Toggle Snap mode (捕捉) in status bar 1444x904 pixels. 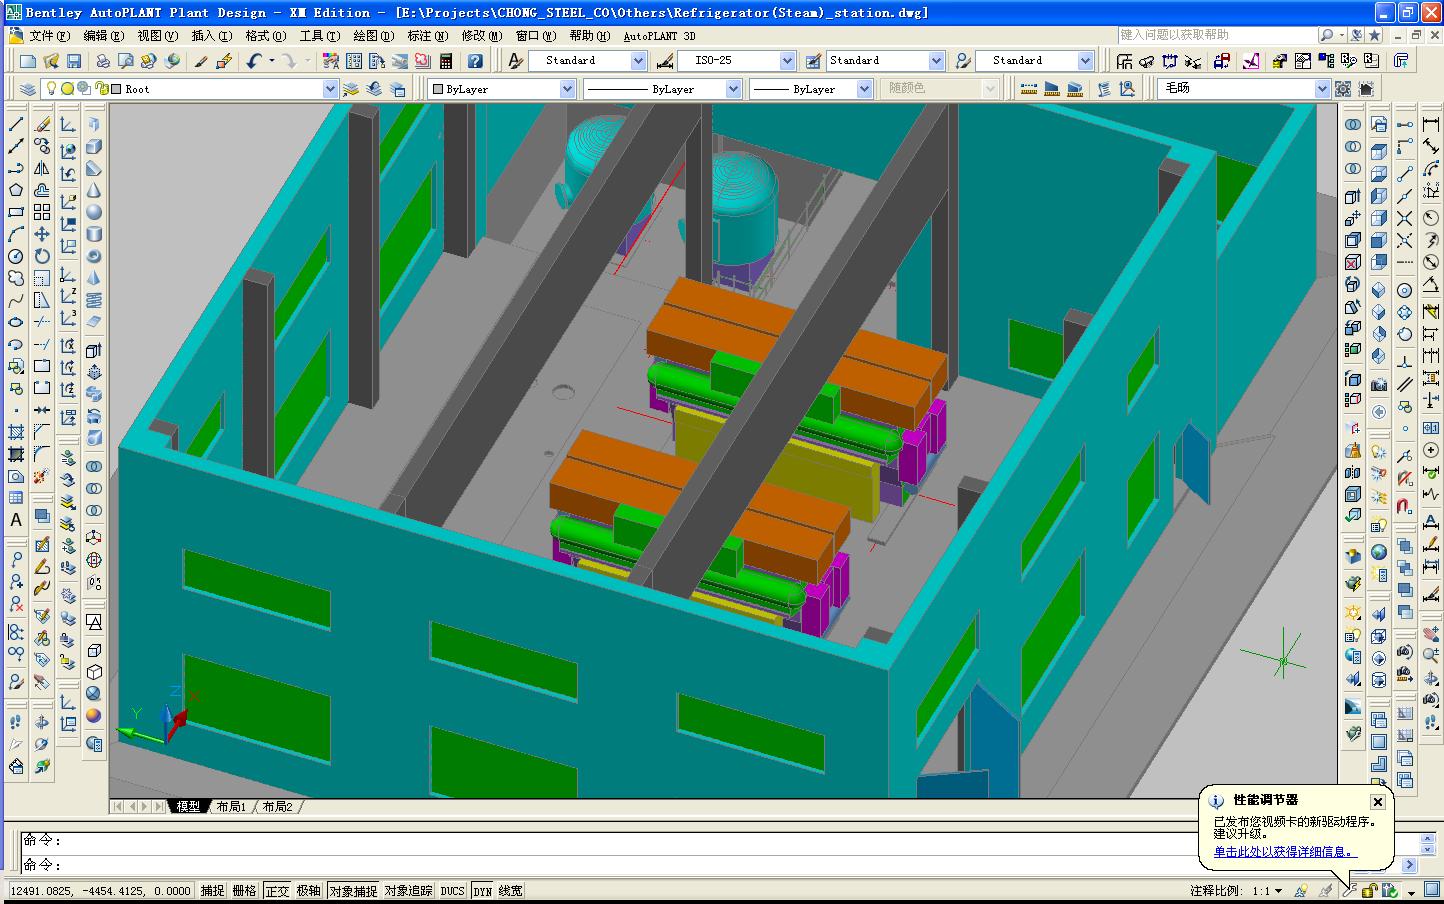213,891
